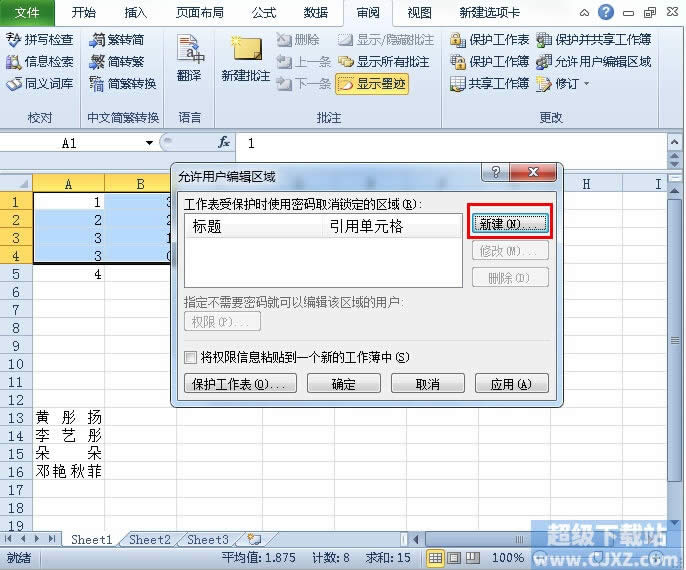This screenshot has width=686, height=570.
Task: Open 共享工作簿 share workbook
Action: tap(490, 83)
